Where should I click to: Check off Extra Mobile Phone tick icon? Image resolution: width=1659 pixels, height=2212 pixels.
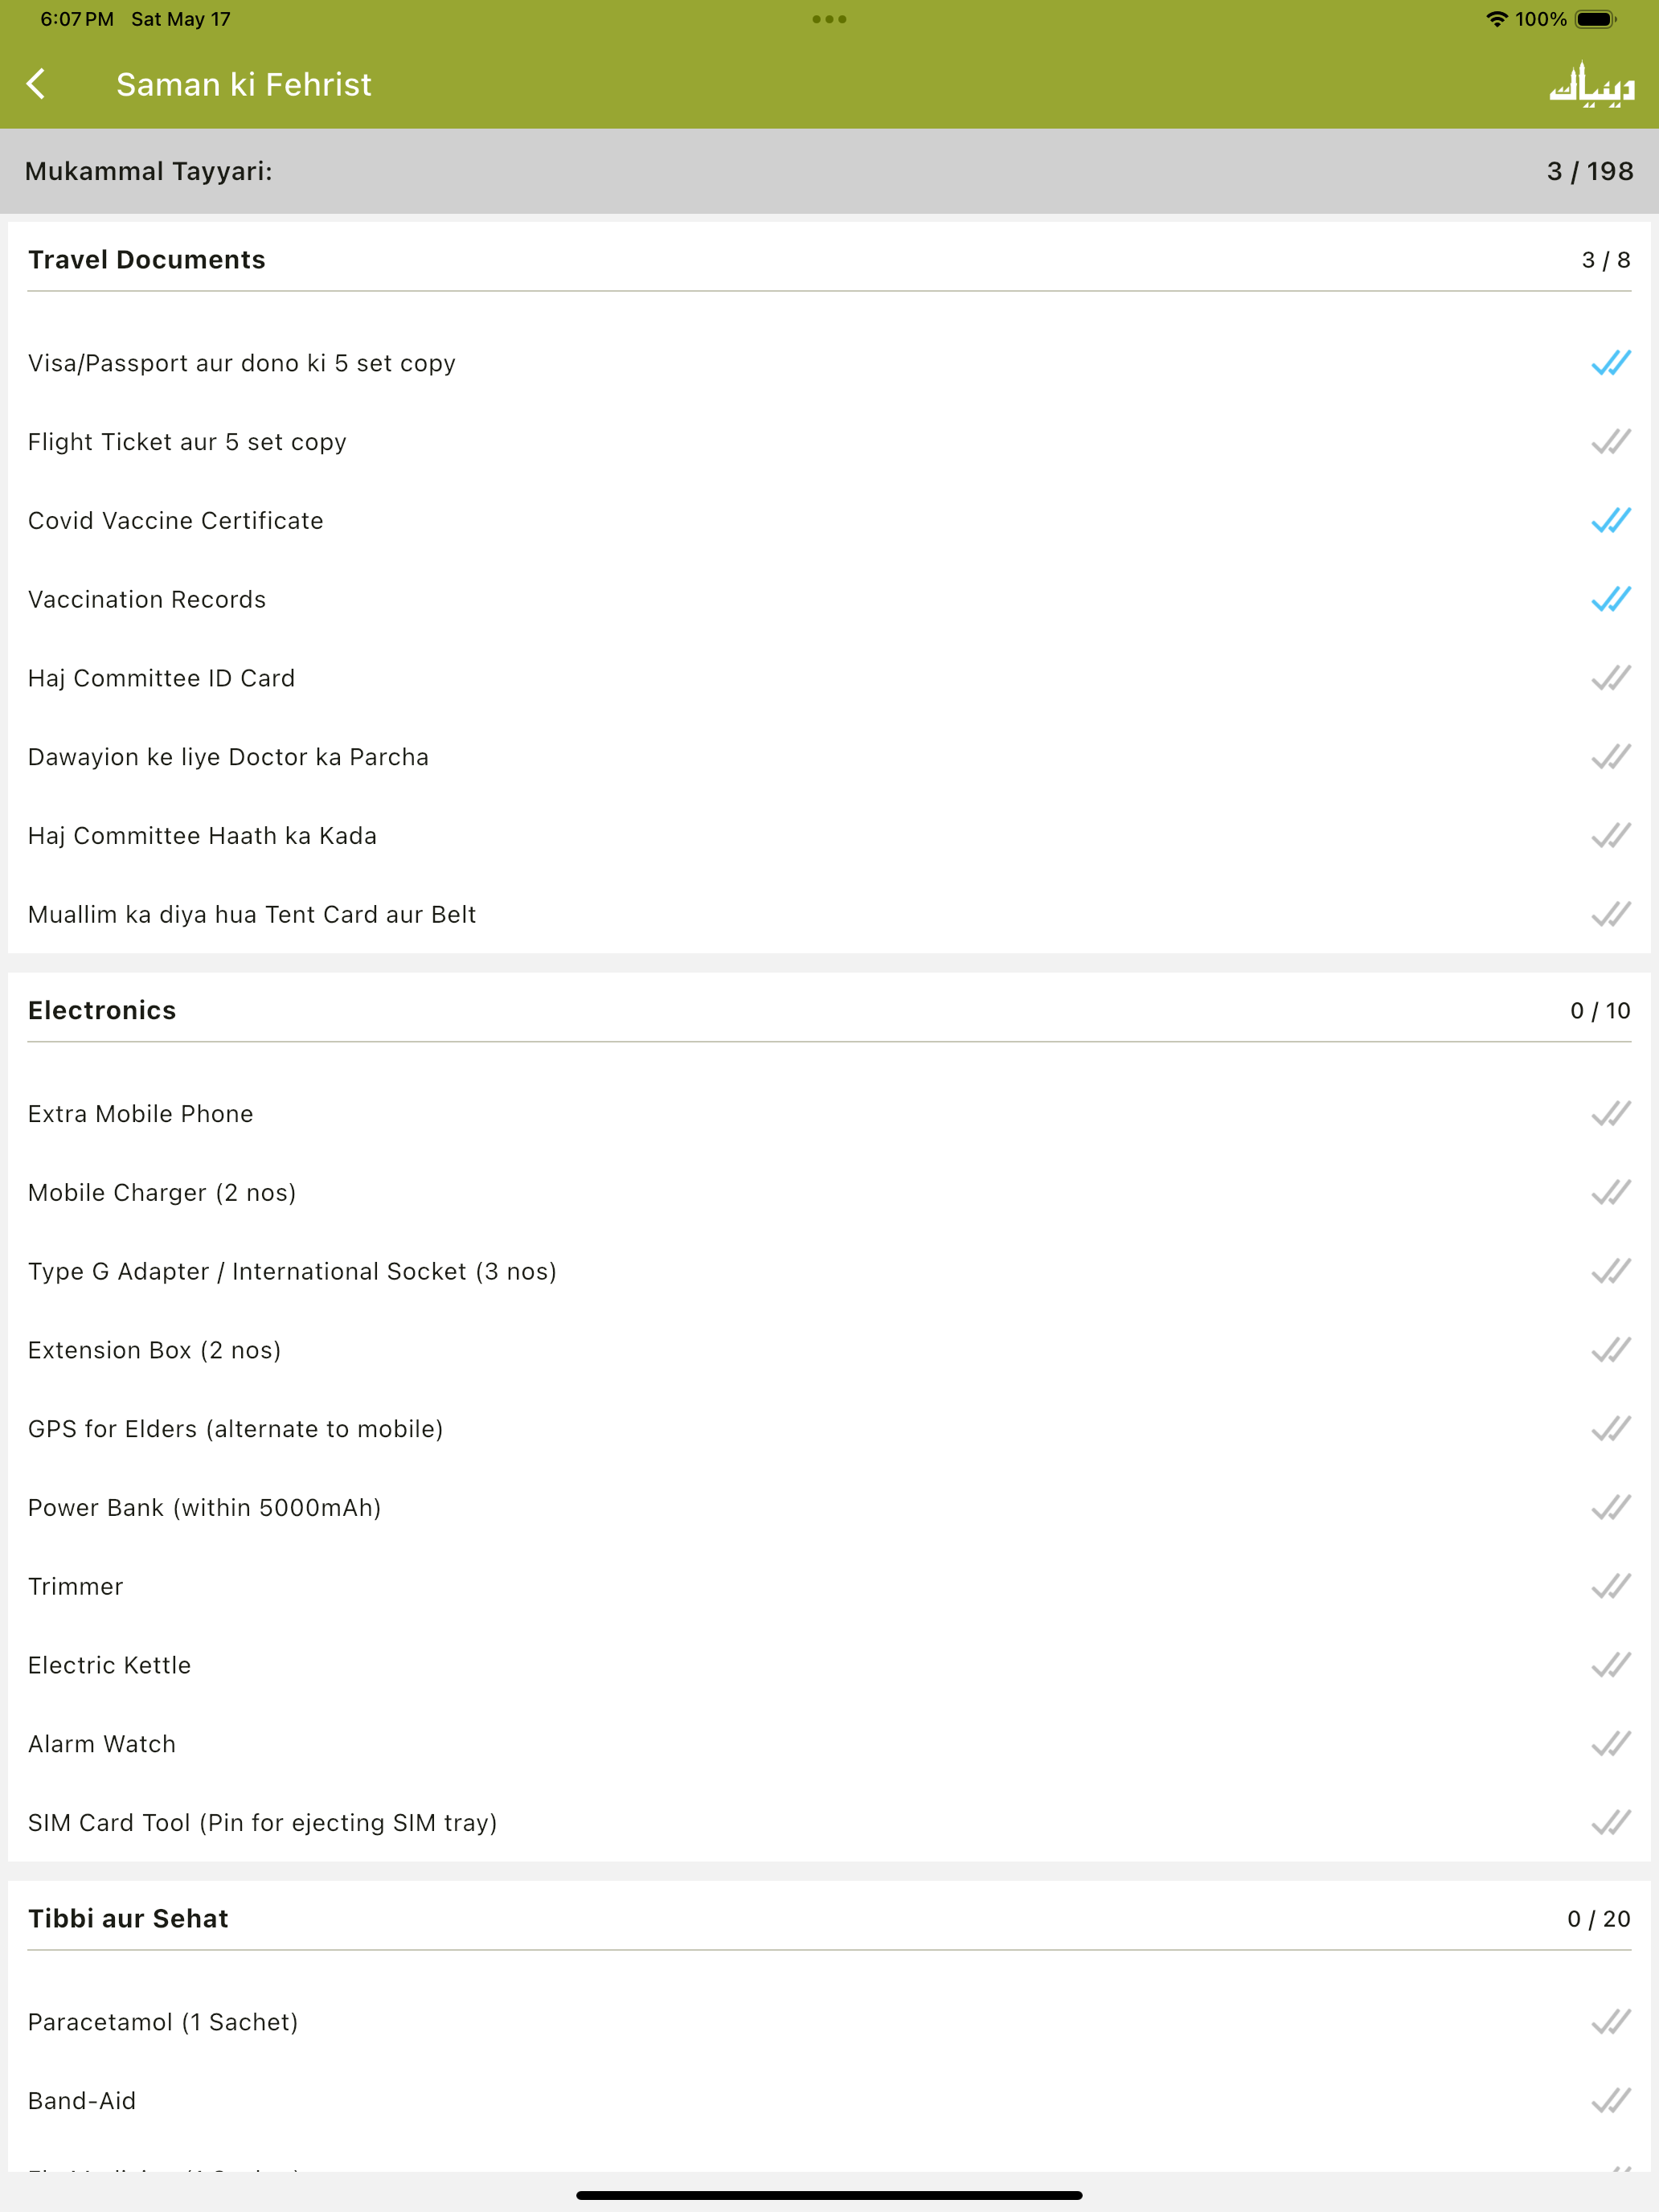[1610, 1114]
